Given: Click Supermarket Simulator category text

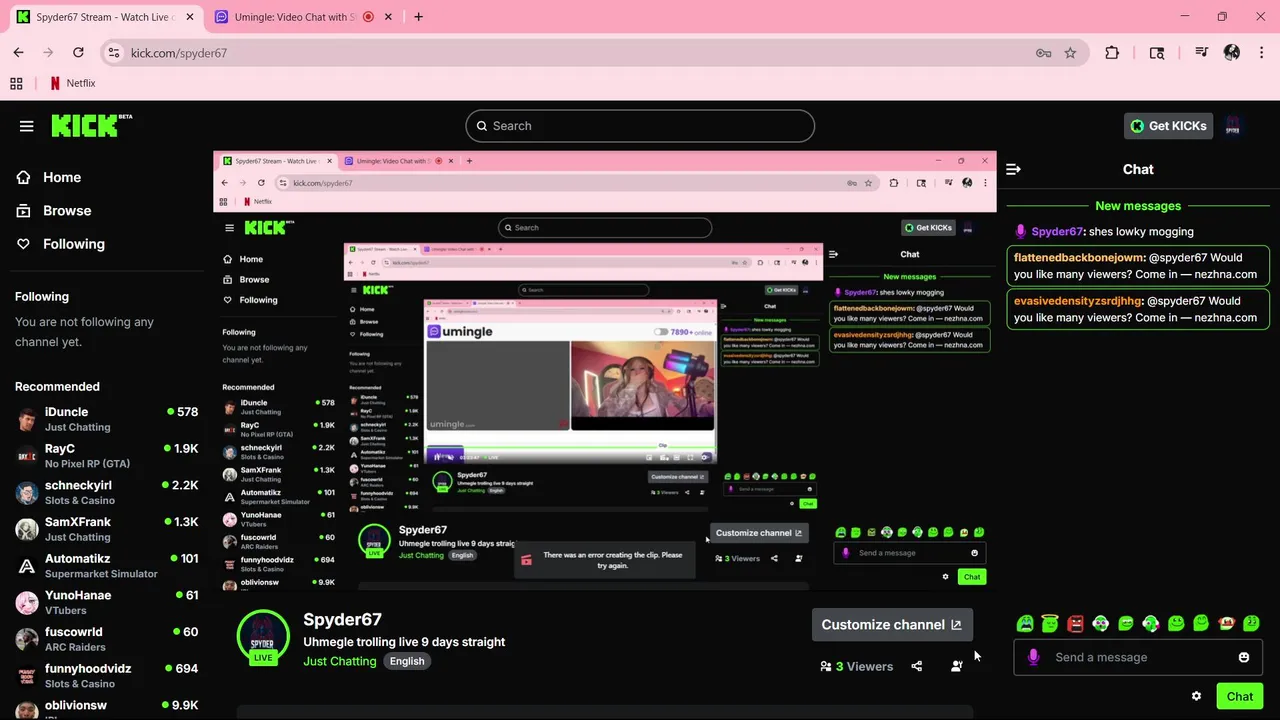Looking at the screenshot, I should tap(101, 574).
